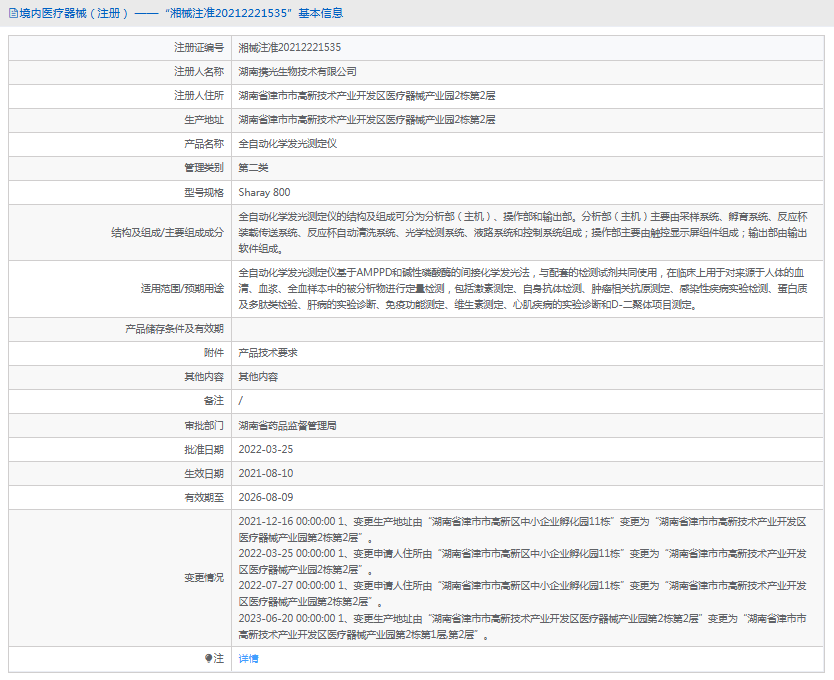Click the 产品名称 label
834x680 pixels.
click(204, 144)
